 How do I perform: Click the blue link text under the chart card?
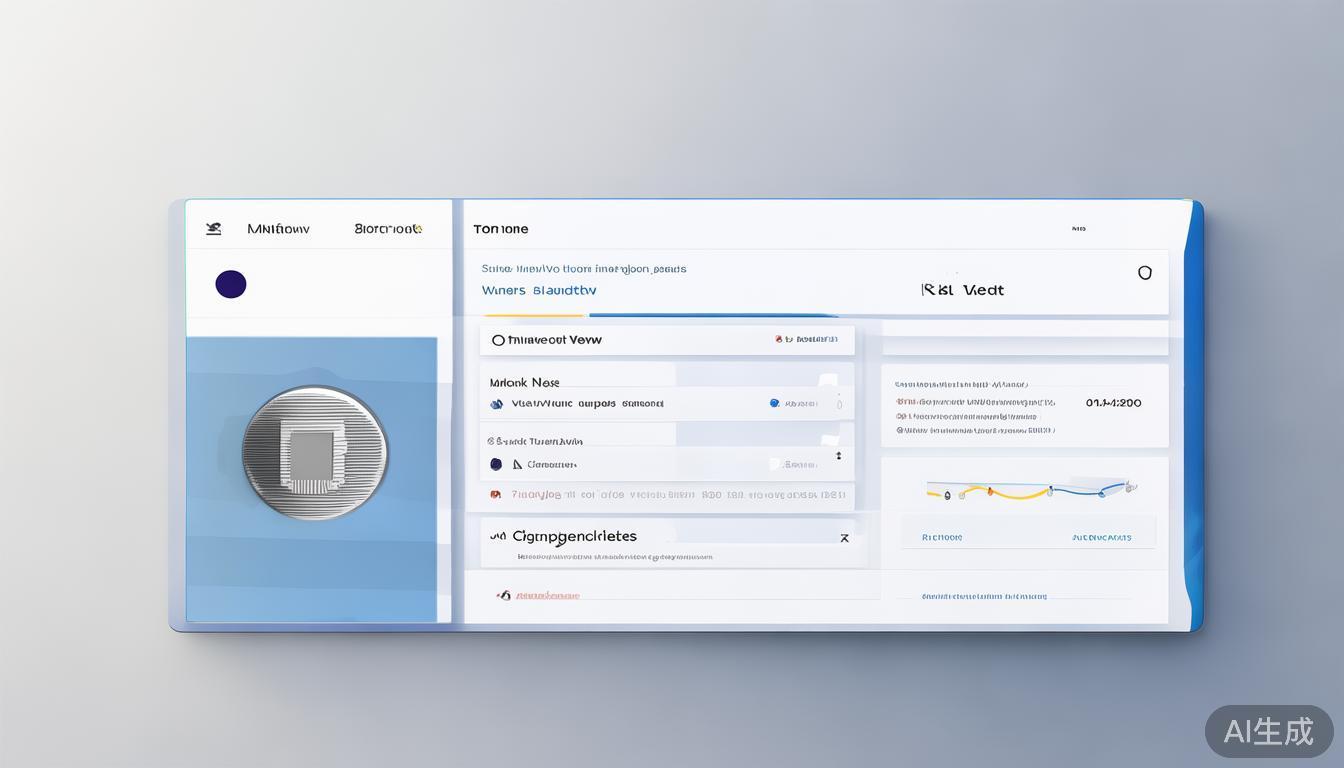click(x=984, y=596)
